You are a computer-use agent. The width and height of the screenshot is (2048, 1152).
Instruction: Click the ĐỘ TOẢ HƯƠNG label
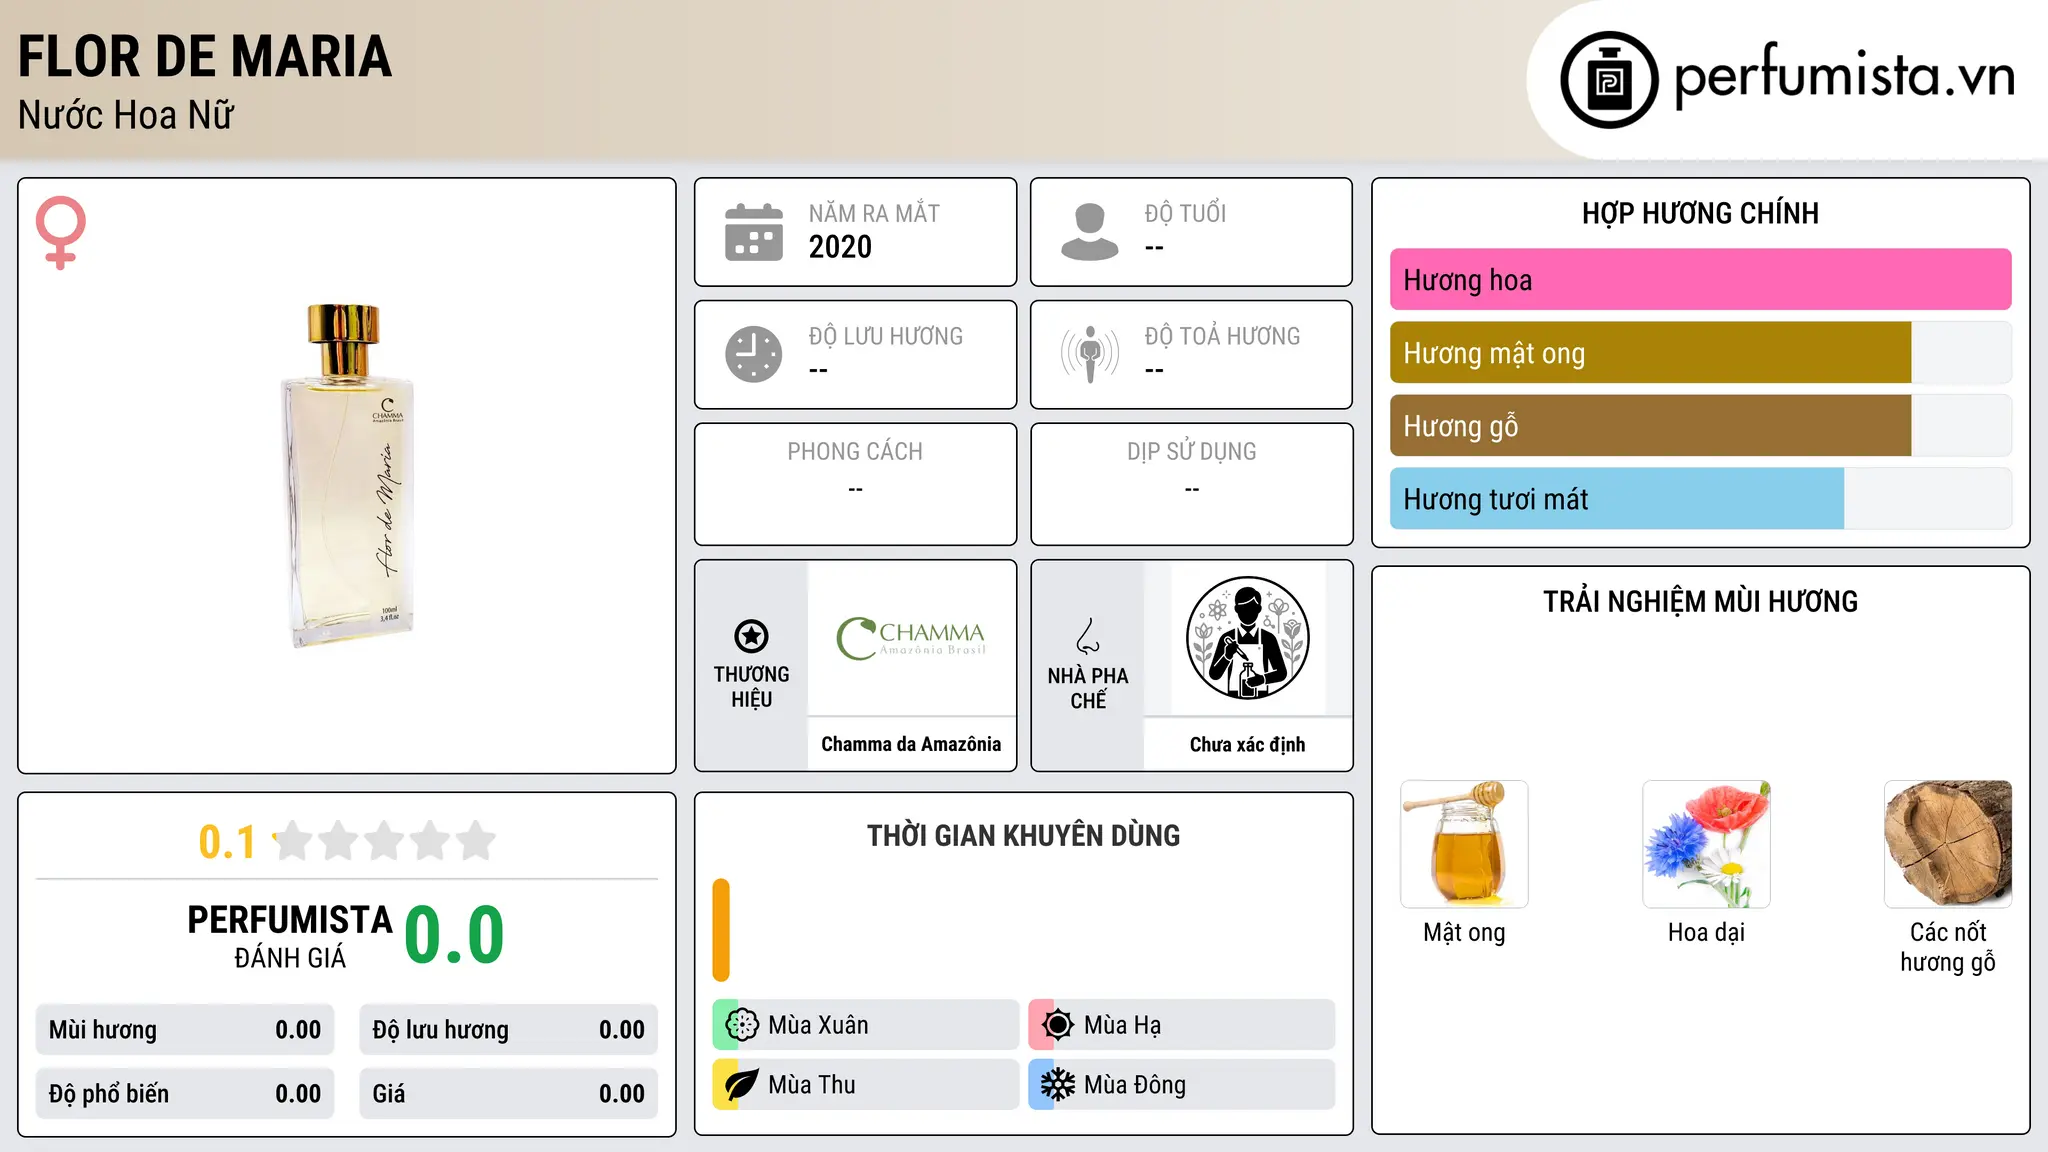(1222, 336)
